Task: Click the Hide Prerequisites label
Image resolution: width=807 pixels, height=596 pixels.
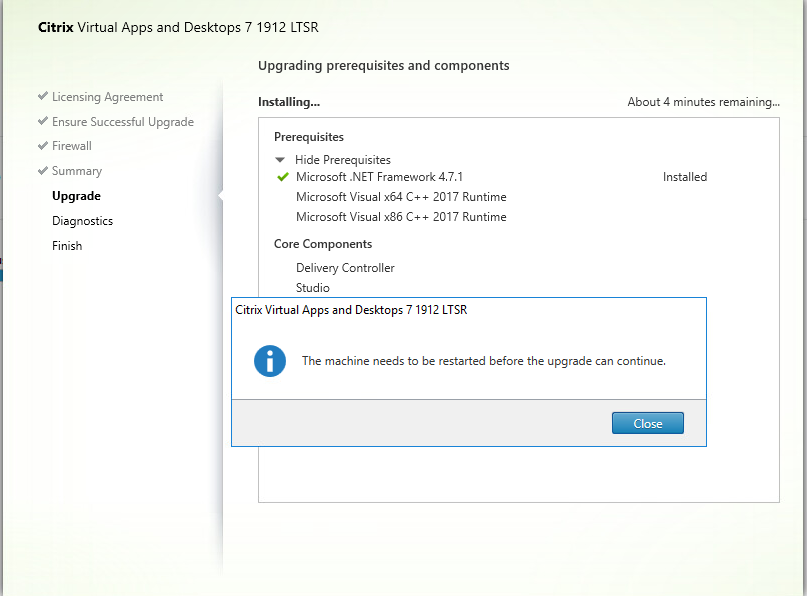Action: pos(343,160)
